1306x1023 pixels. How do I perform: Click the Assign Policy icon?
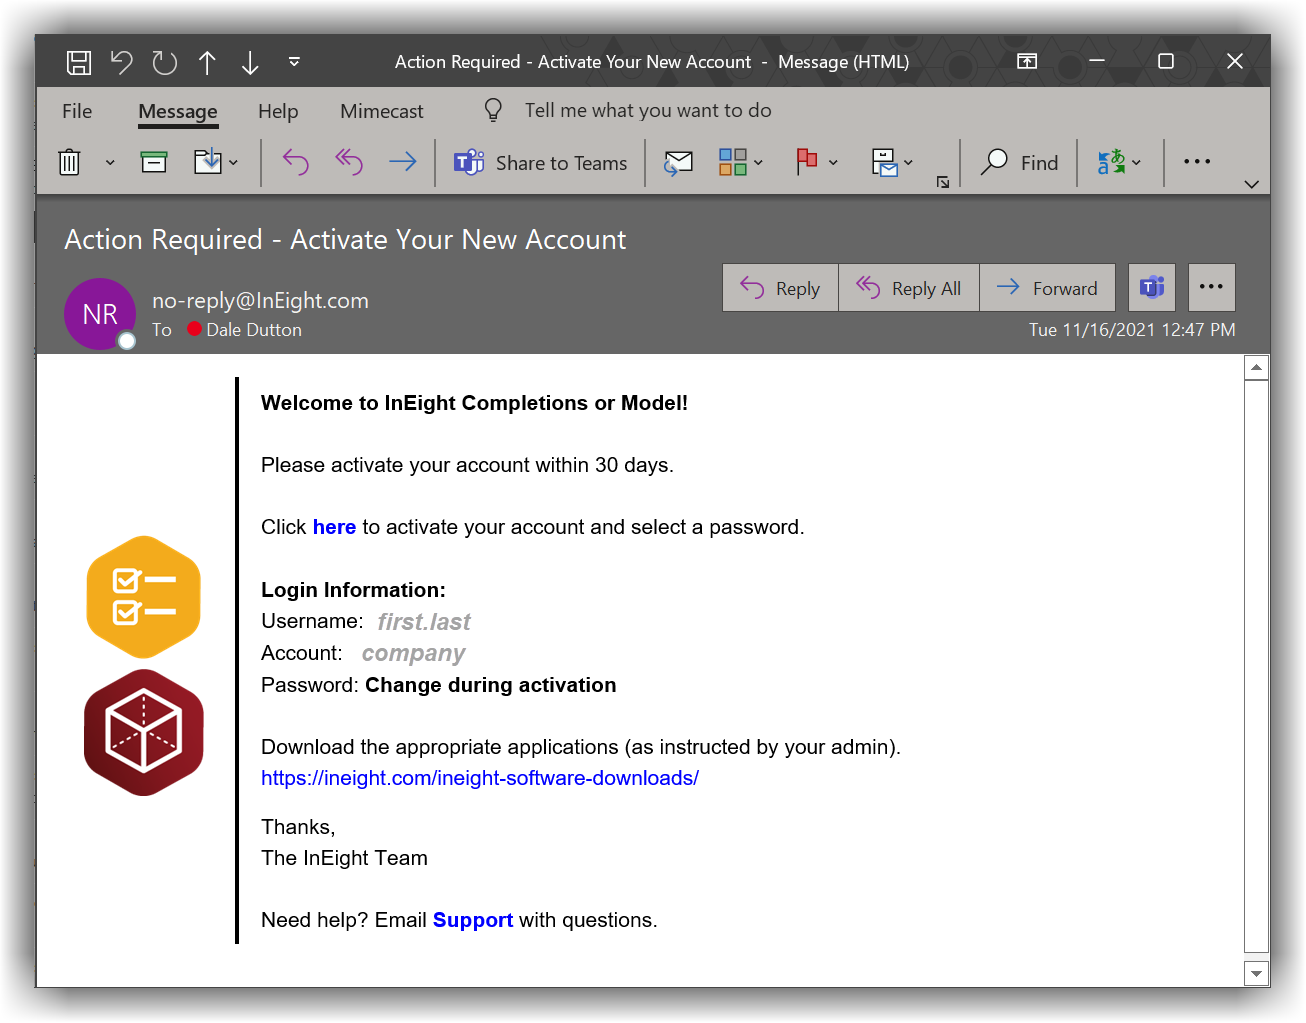[x=885, y=162]
